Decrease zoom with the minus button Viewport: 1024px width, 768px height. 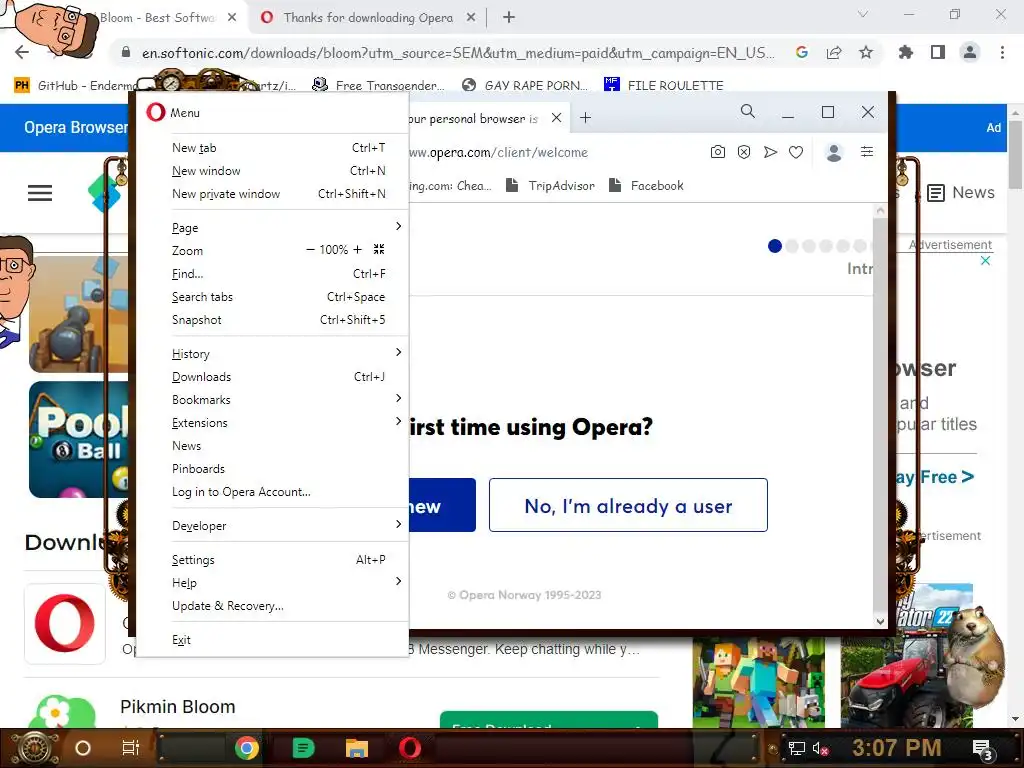coord(310,249)
